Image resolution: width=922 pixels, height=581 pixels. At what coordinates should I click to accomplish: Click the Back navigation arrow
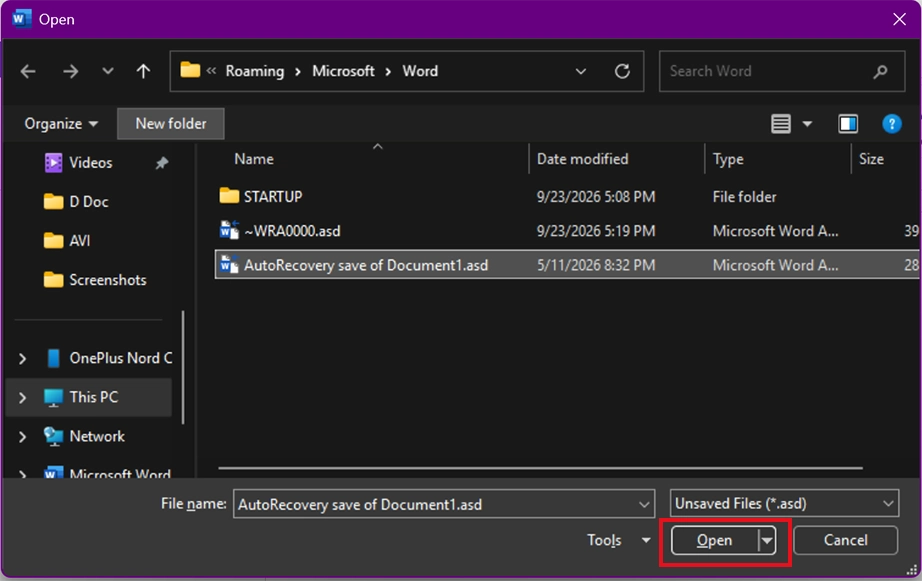28,71
